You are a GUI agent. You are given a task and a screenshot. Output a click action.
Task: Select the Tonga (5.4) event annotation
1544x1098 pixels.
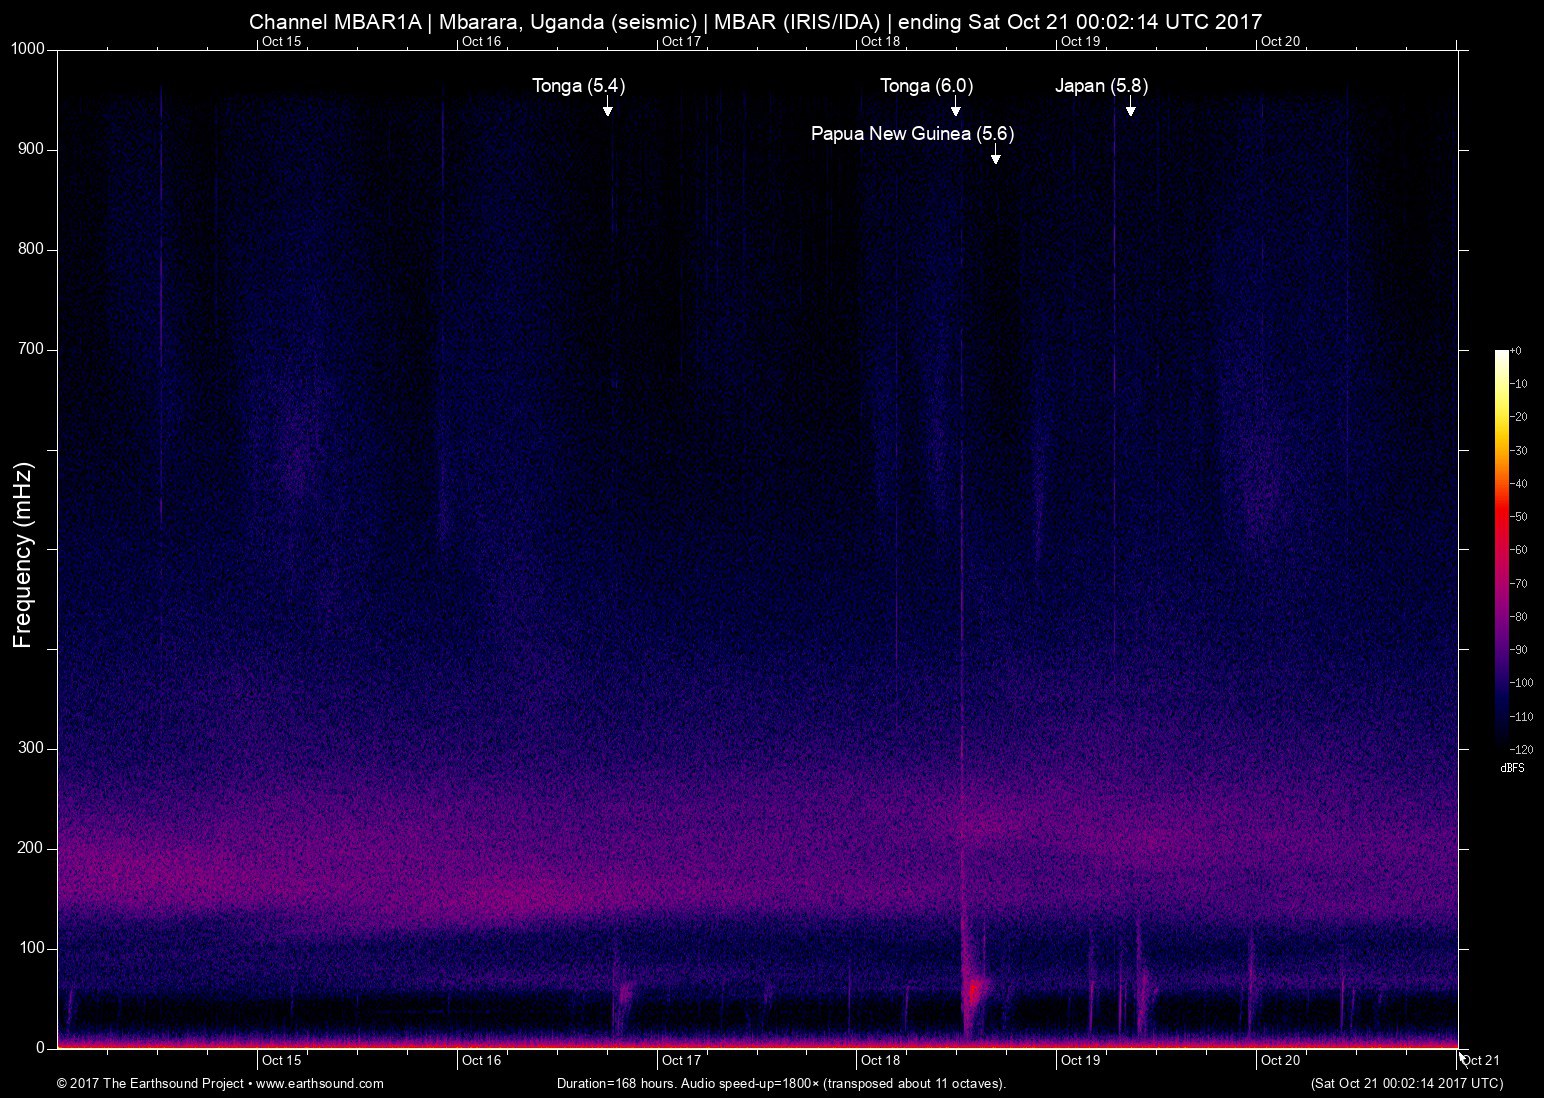point(578,86)
